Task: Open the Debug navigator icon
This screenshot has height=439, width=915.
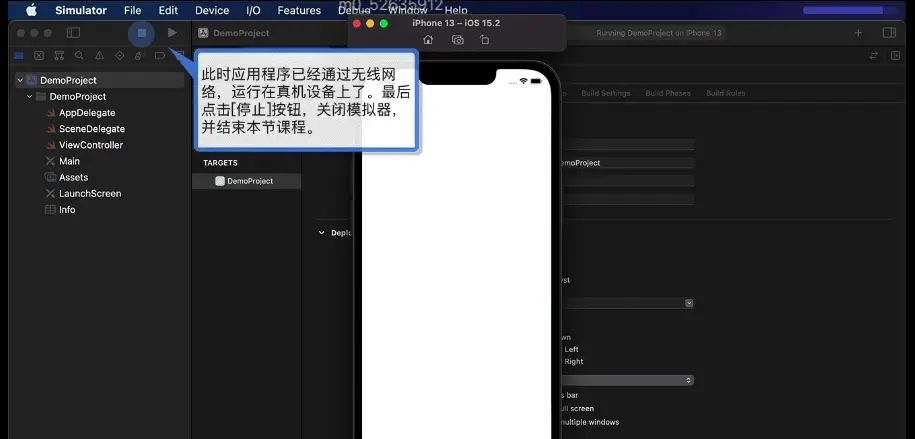Action: (x=139, y=55)
